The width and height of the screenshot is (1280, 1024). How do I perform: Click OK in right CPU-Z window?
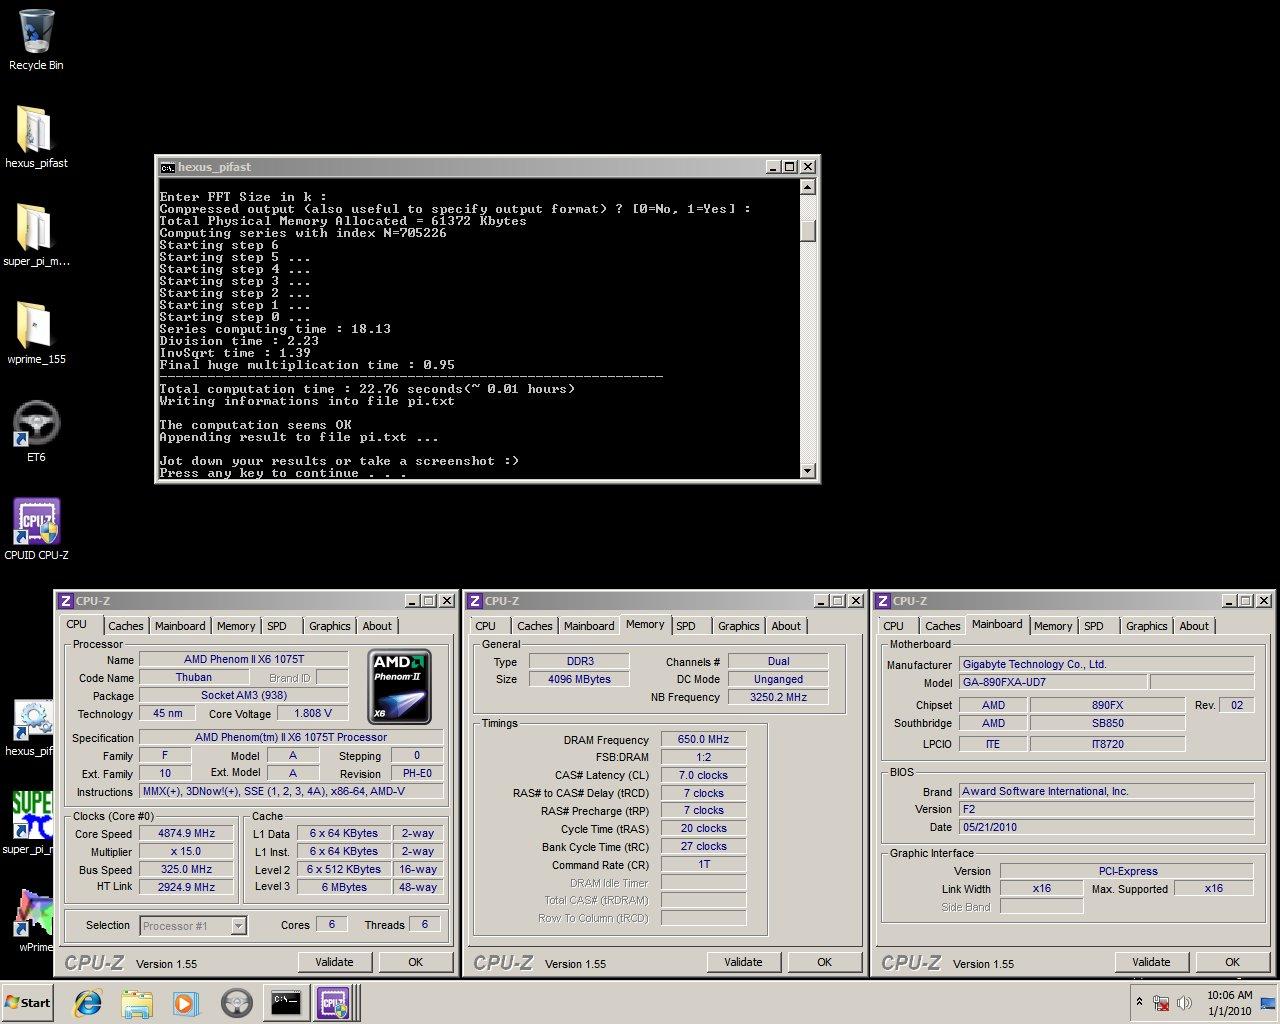[x=1232, y=962]
